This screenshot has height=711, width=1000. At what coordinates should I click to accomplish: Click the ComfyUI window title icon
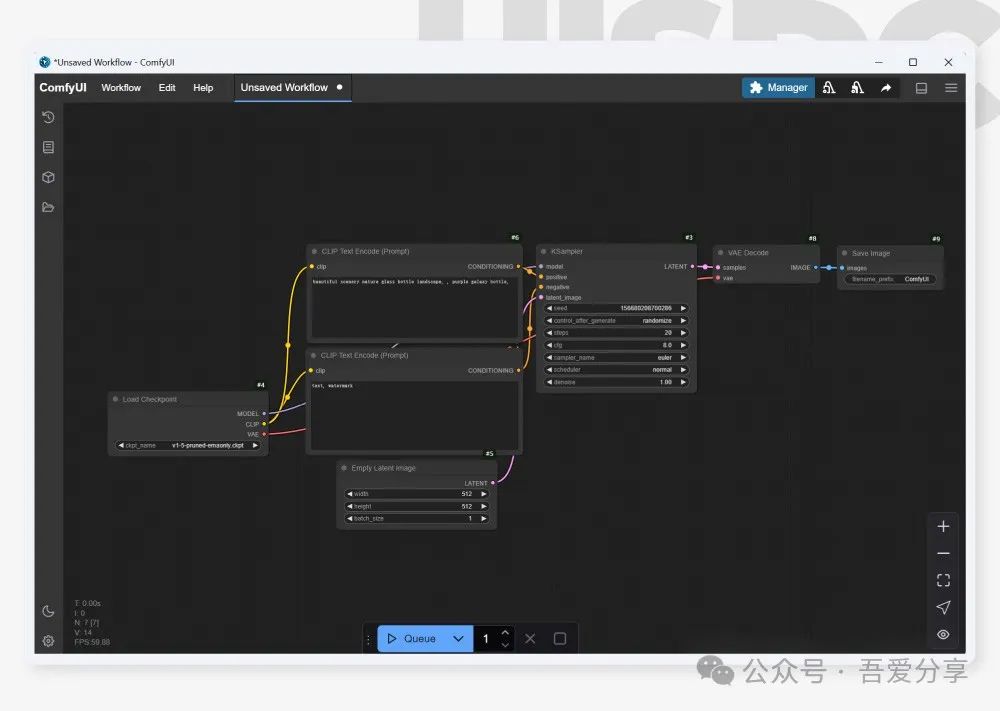click(45, 62)
